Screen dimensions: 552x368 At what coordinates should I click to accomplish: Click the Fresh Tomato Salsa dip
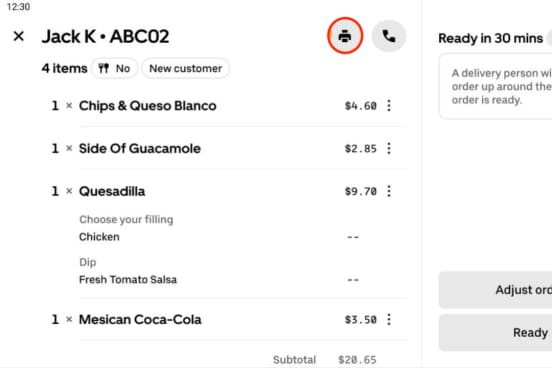coord(128,280)
